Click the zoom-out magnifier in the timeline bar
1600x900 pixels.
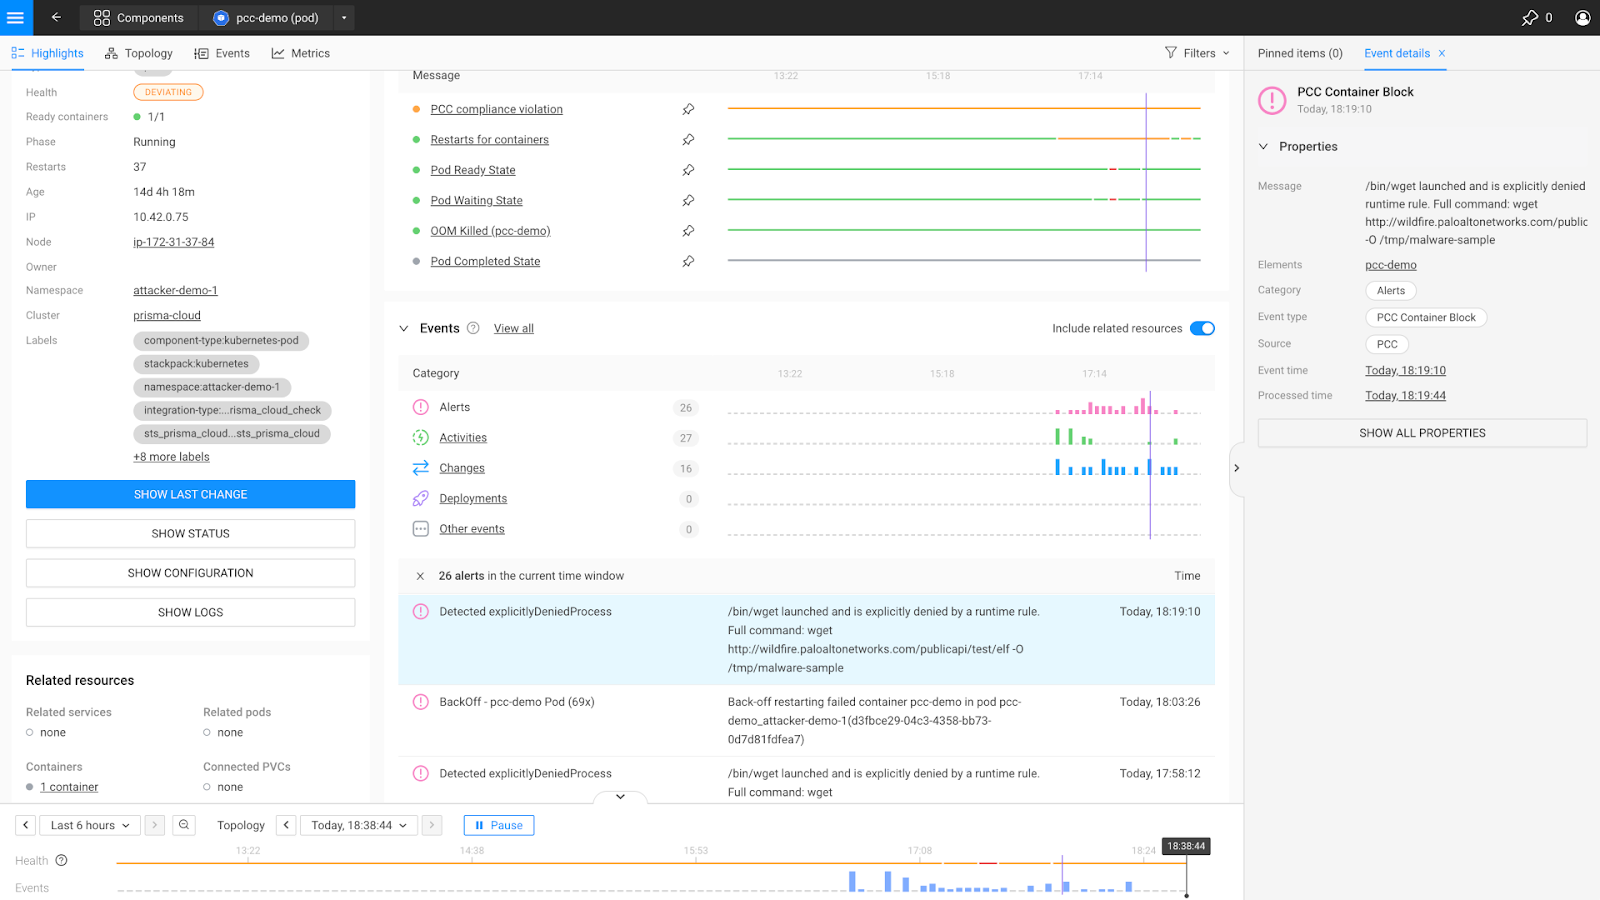tap(184, 824)
